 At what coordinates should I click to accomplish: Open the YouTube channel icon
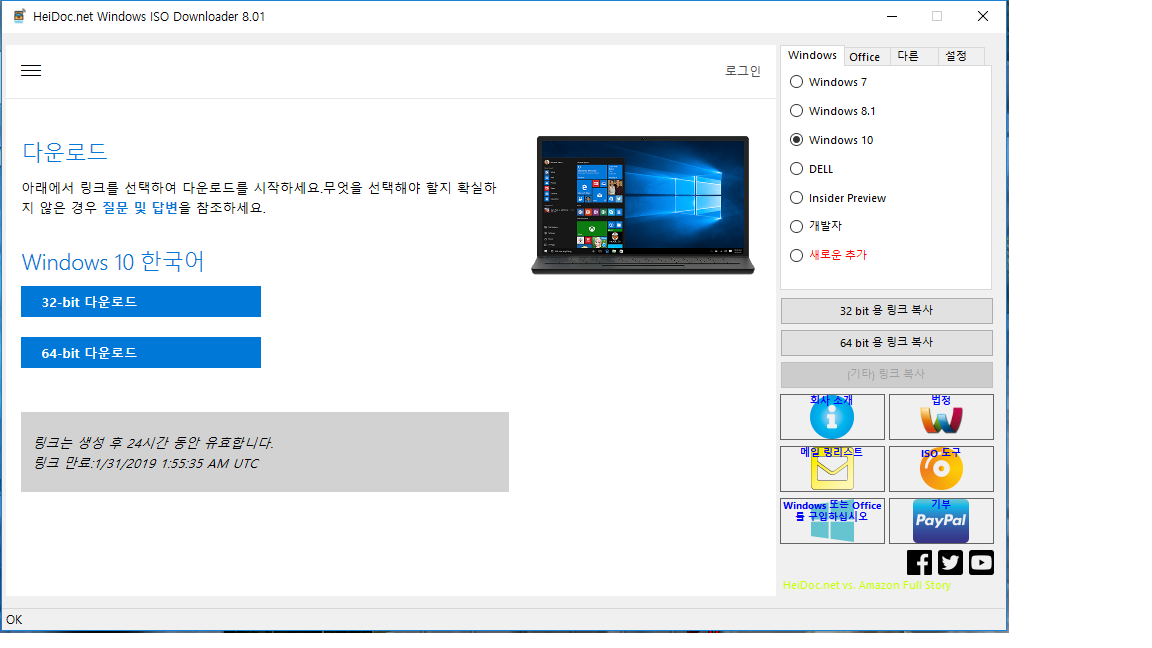coord(981,563)
